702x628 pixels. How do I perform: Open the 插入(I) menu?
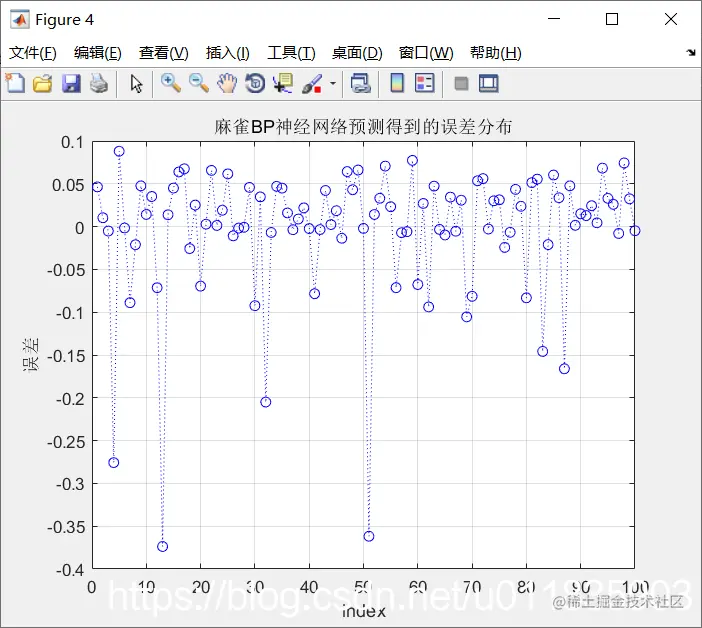click(227, 53)
